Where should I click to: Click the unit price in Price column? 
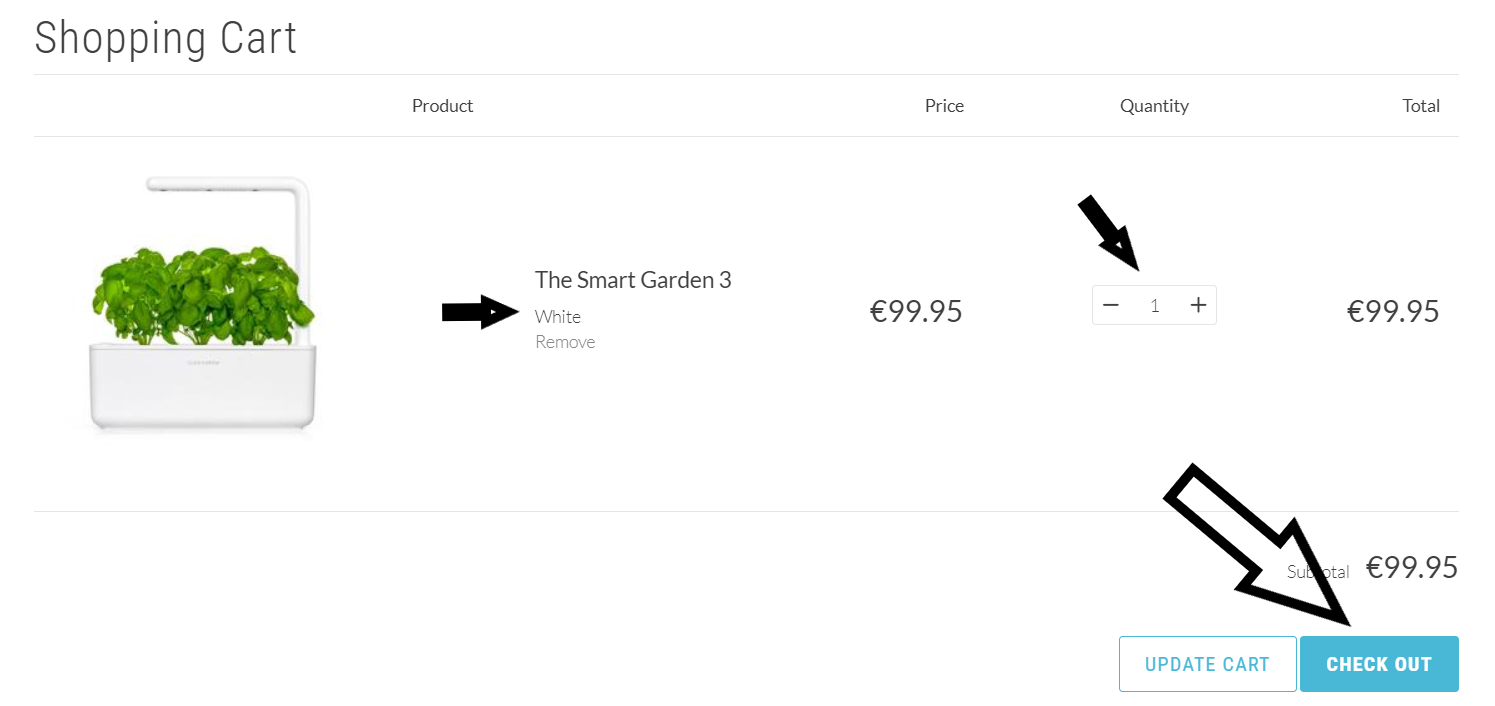pyautogui.click(x=916, y=311)
